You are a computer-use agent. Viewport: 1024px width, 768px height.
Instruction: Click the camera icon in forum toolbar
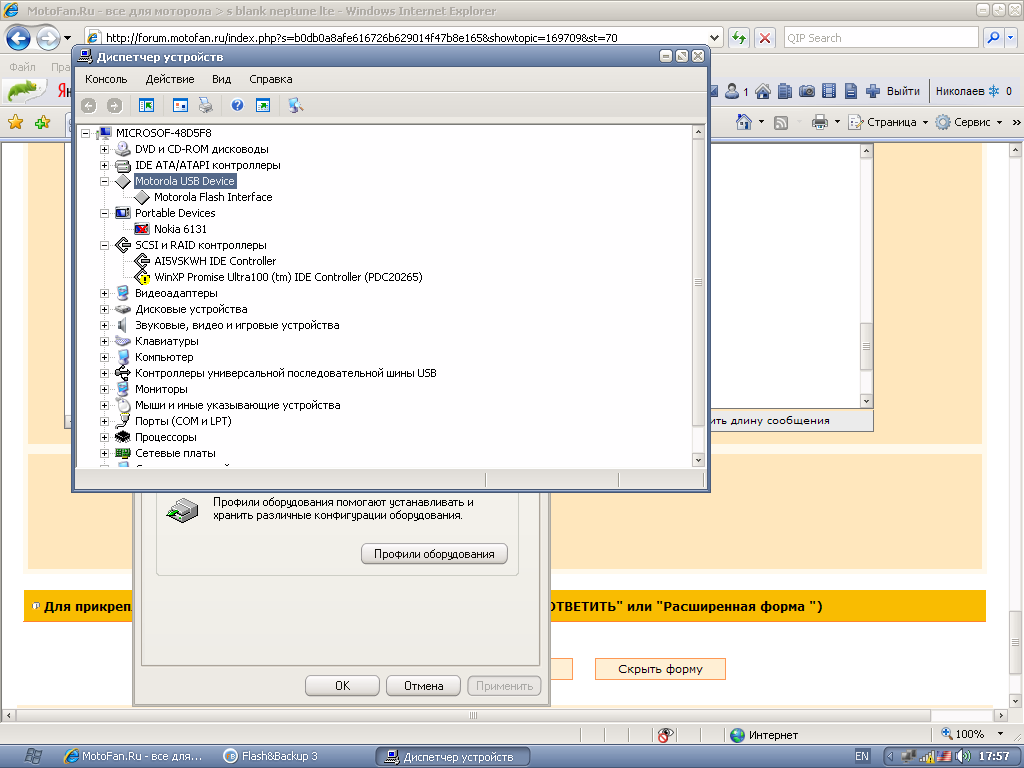[807, 91]
